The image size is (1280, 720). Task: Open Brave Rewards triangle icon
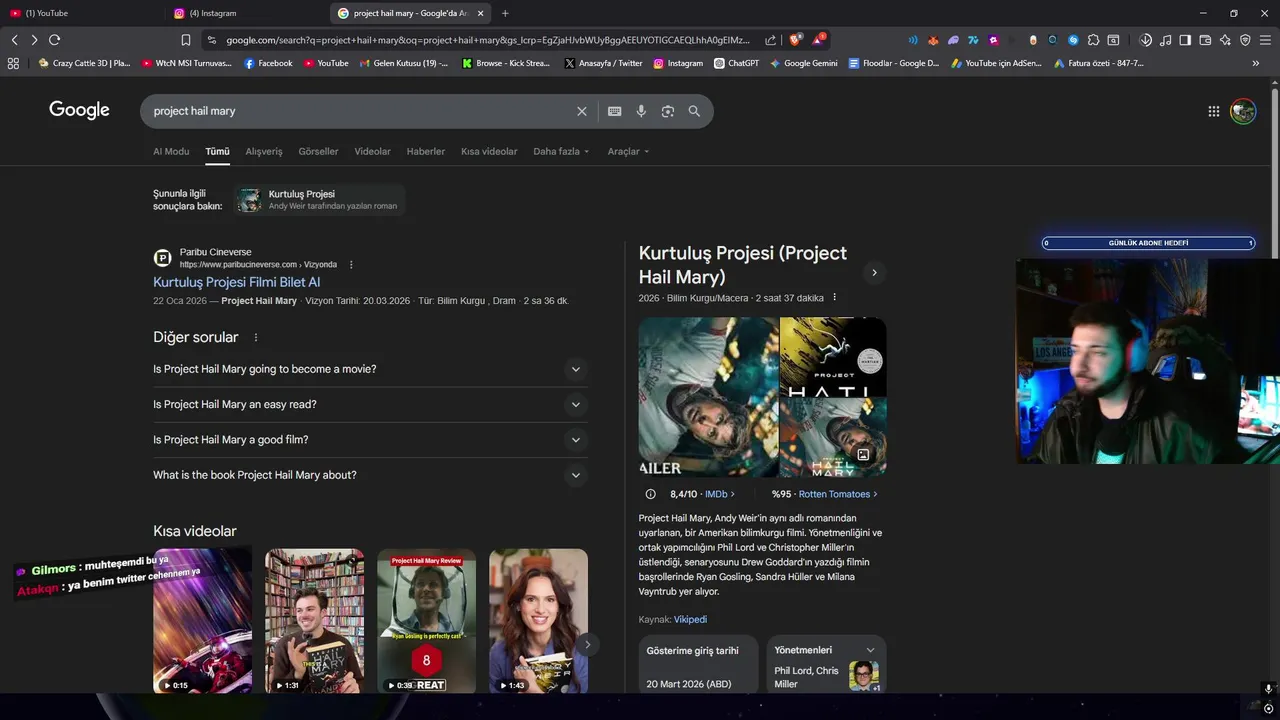point(819,40)
